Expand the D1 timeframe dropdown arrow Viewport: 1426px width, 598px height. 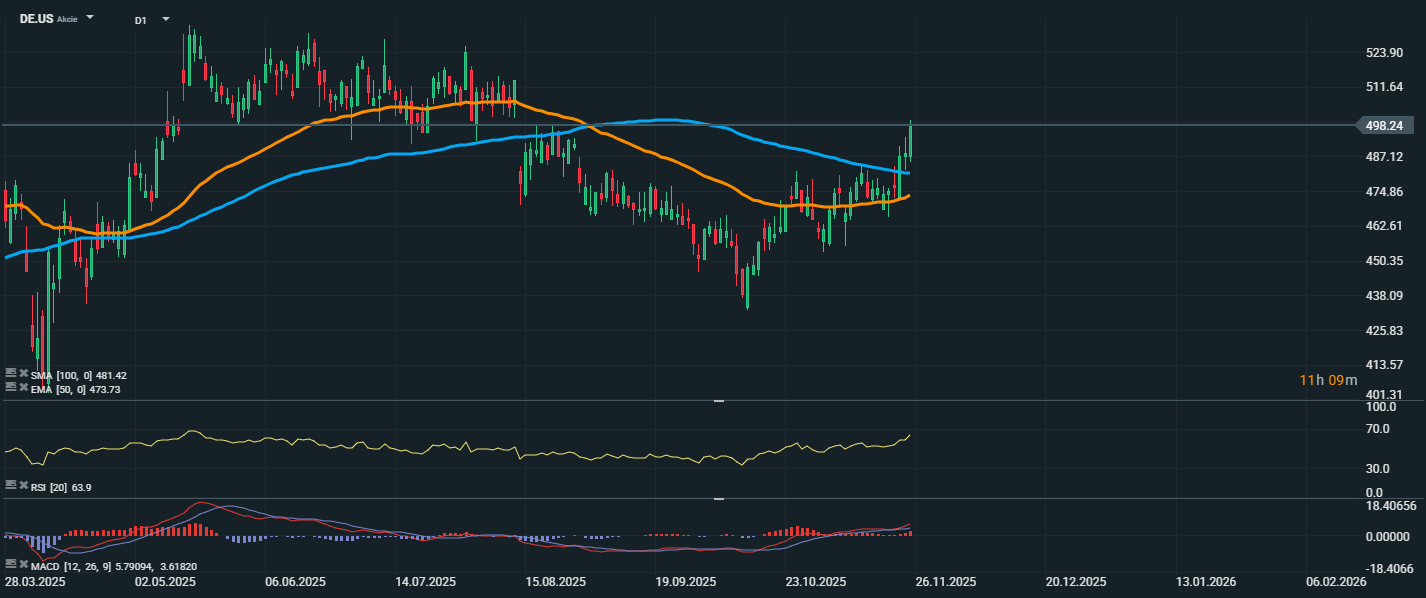(165, 19)
